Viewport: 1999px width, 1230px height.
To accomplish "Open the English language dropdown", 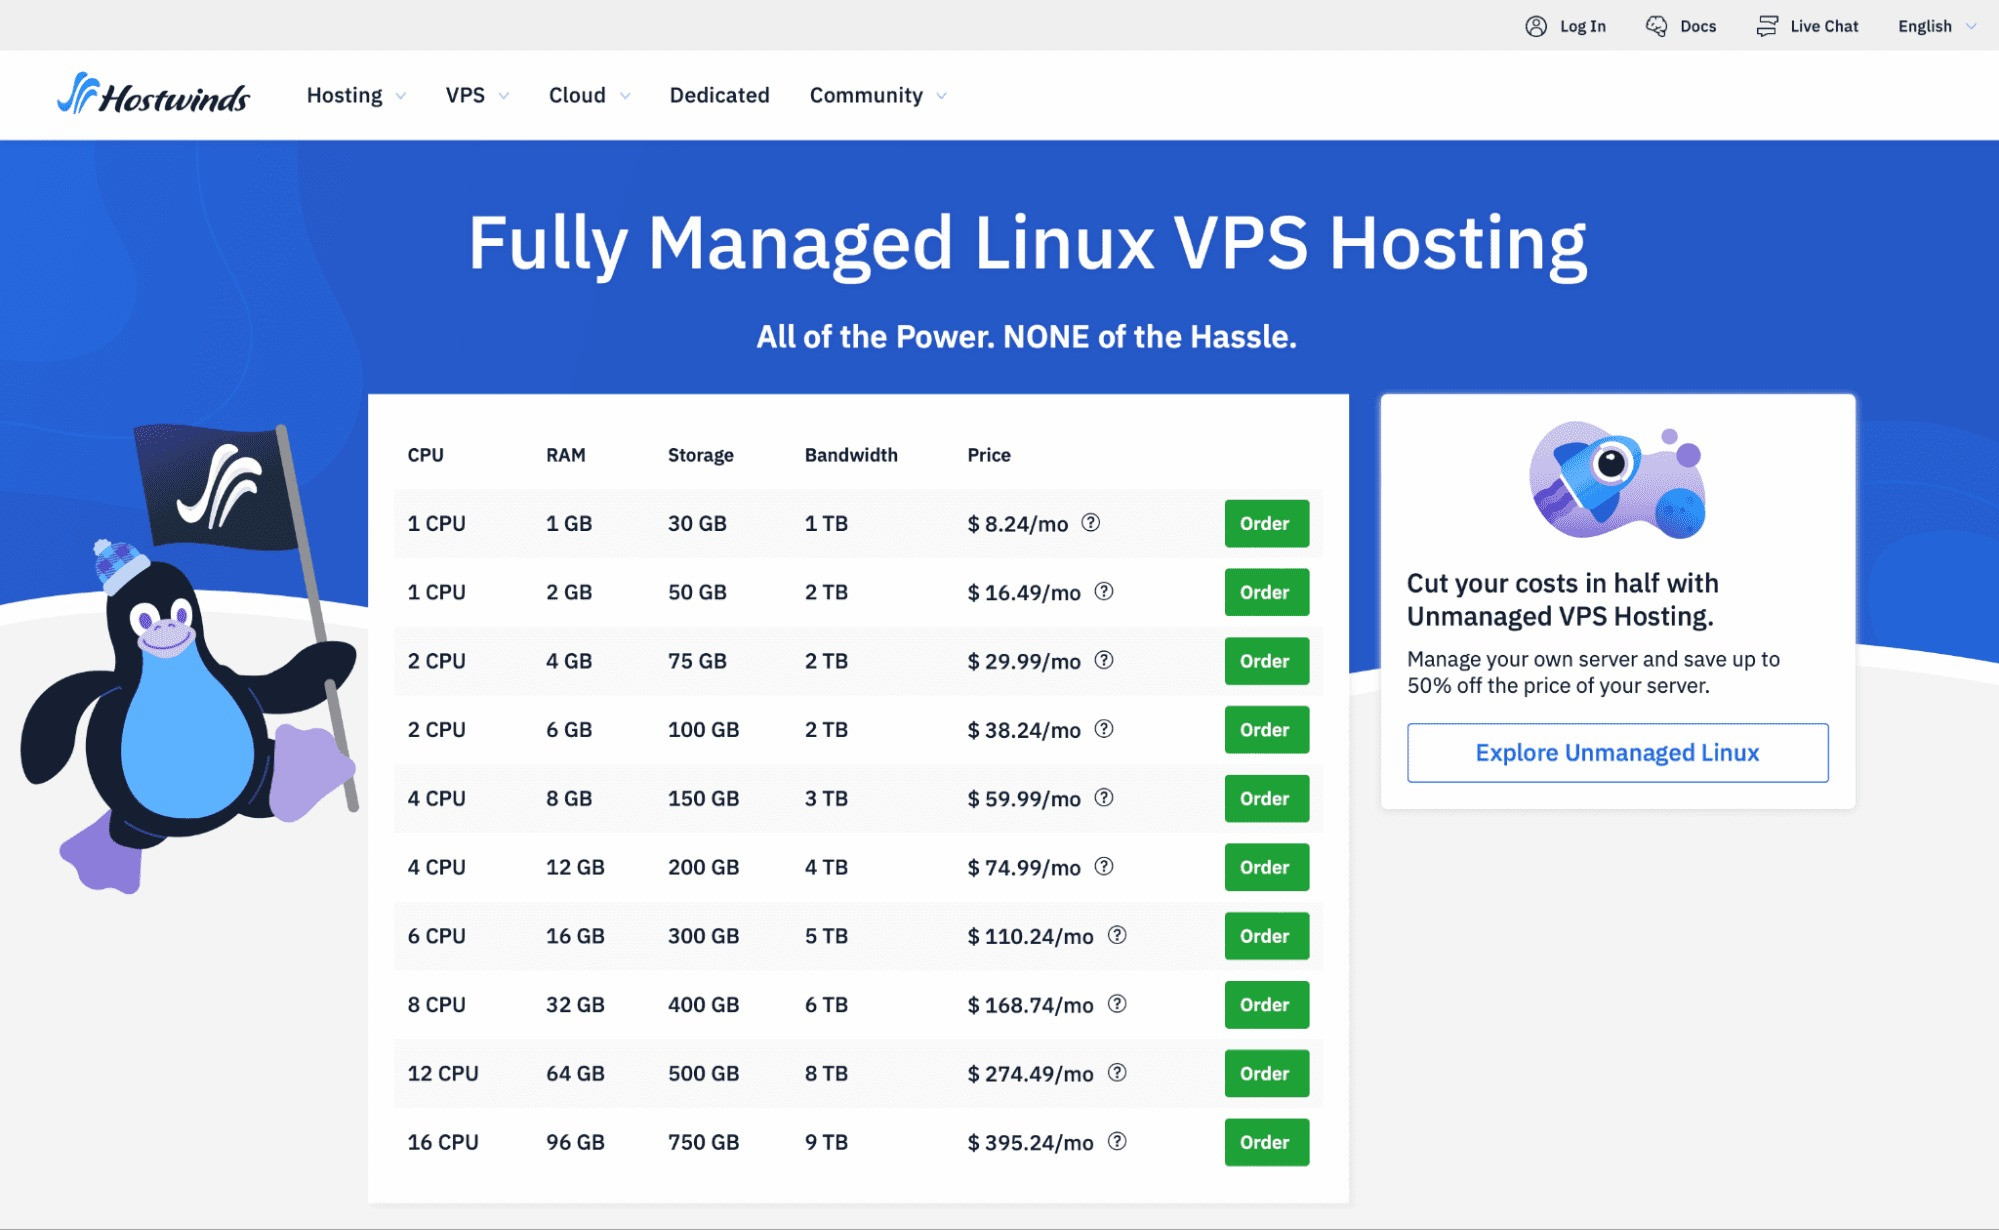I will 1937,26.
